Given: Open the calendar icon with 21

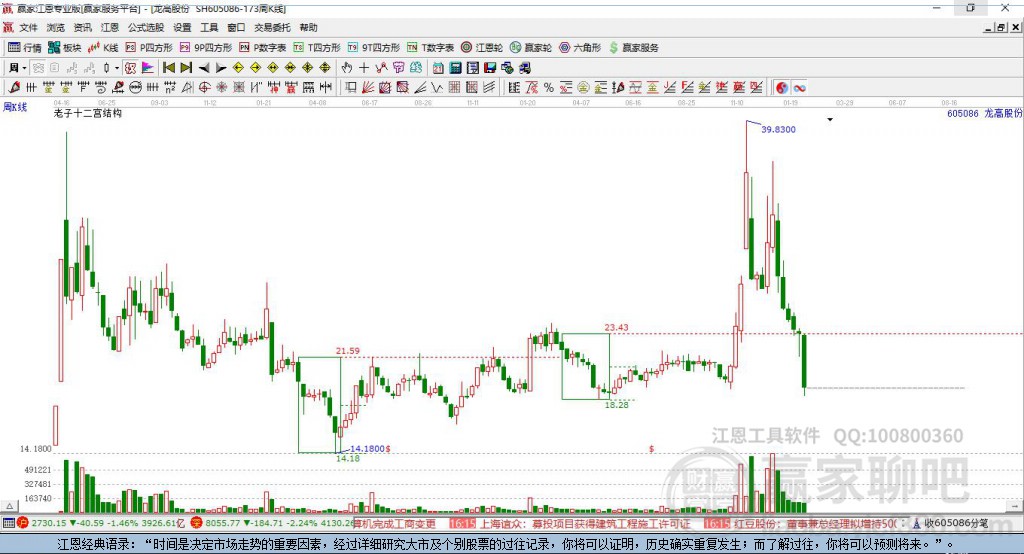Looking at the screenshot, I should [438, 68].
